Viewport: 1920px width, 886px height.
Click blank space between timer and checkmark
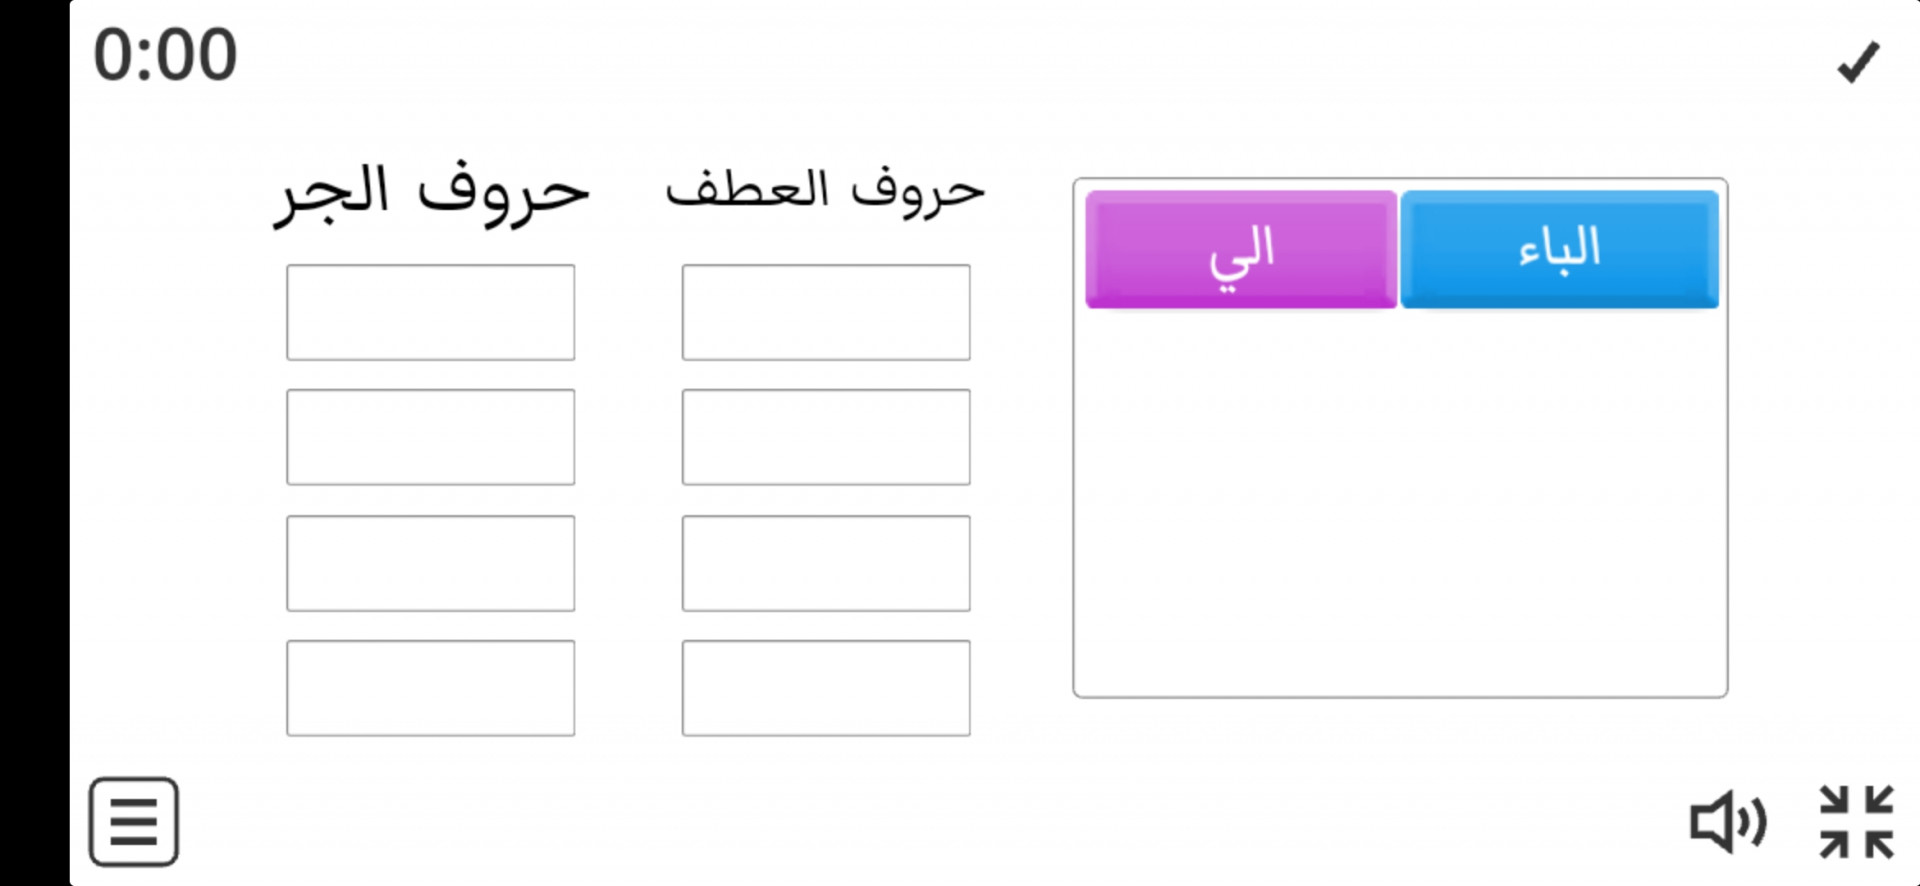click(1000, 60)
